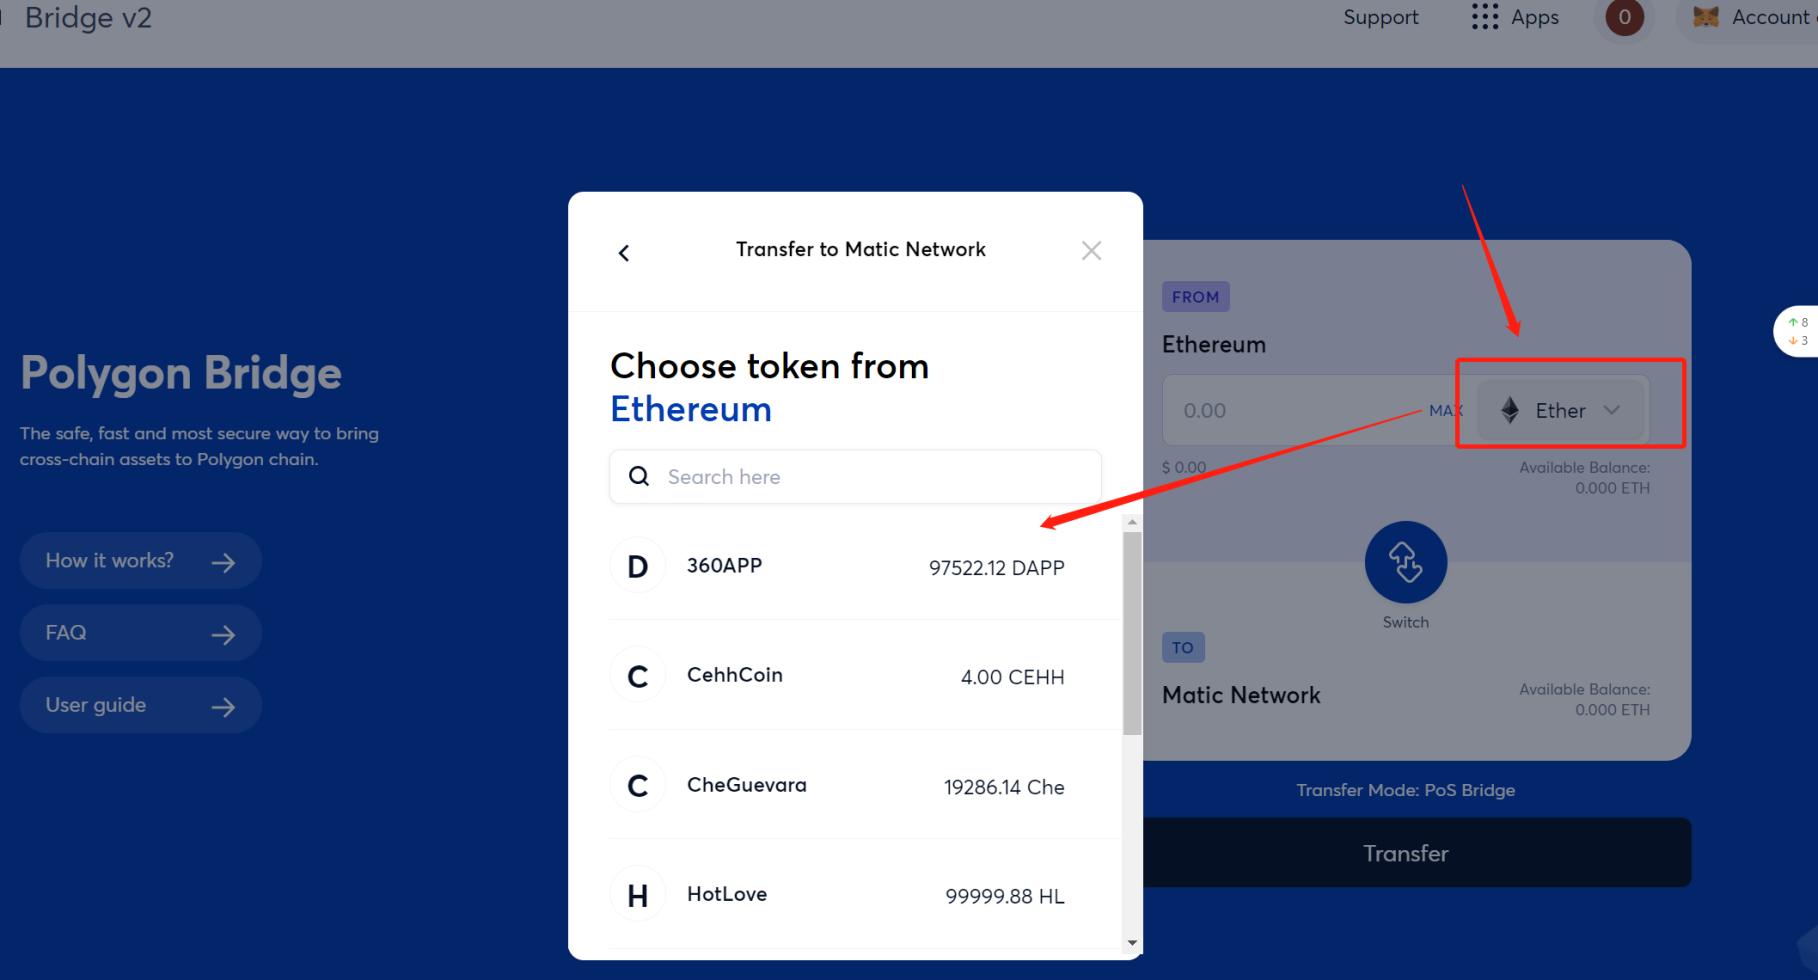Click scrollbar up arrow in token list
Viewport: 1818px width, 980px height.
click(x=1132, y=522)
